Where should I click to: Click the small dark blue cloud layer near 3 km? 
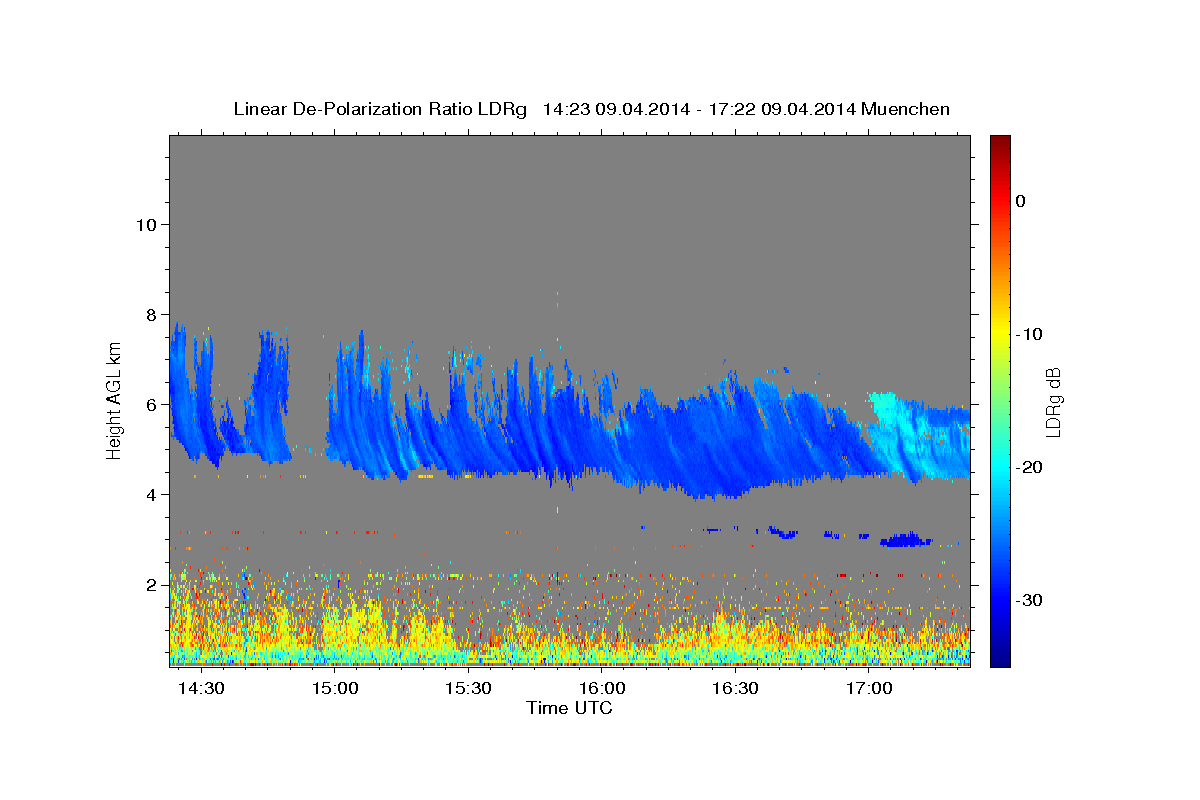point(906,540)
